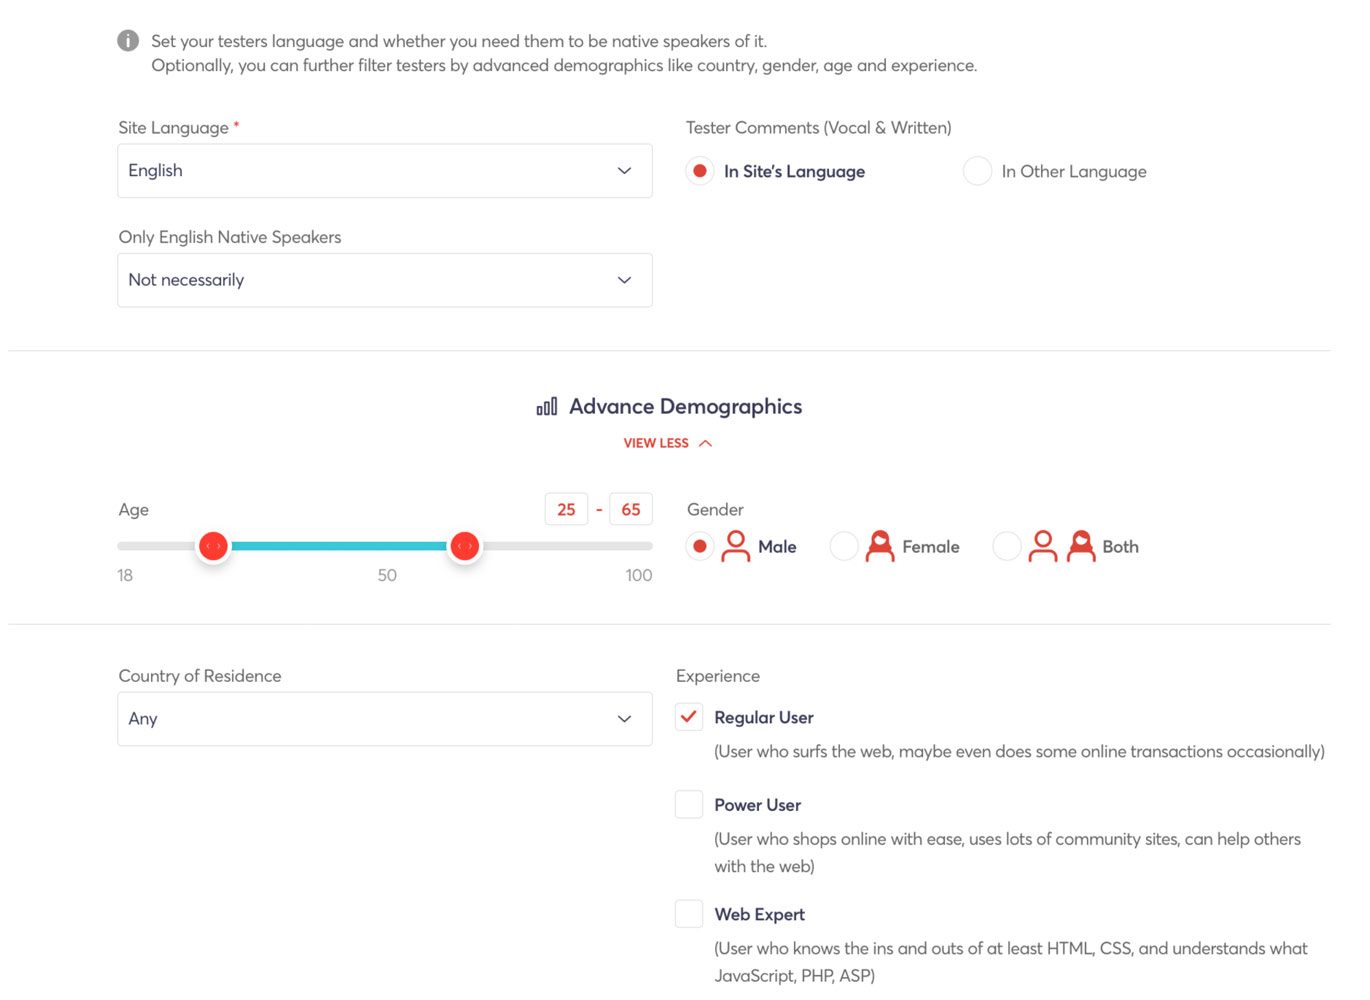Click the Age input field showing 25

point(566,509)
